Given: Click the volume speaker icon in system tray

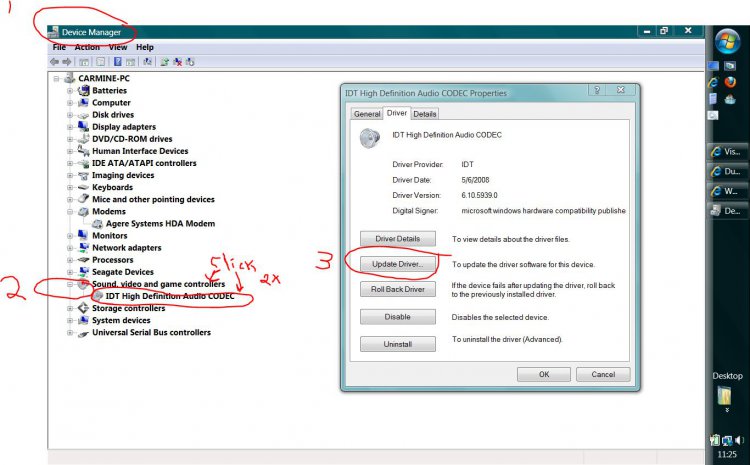Looking at the screenshot, I should pos(739,440).
